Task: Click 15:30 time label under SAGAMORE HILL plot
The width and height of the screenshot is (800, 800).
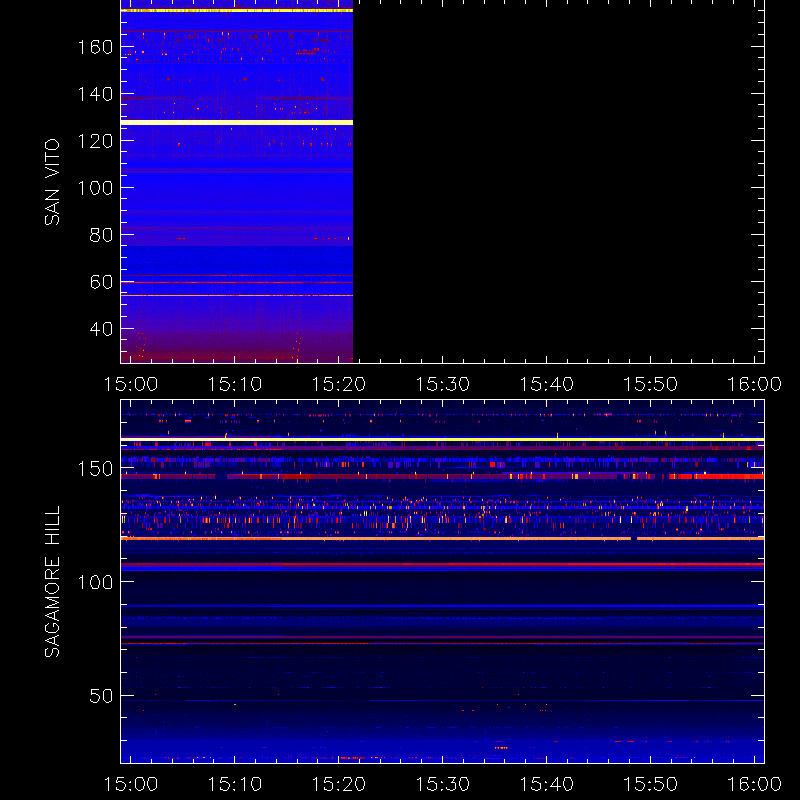Action: pyautogui.click(x=442, y=784)
